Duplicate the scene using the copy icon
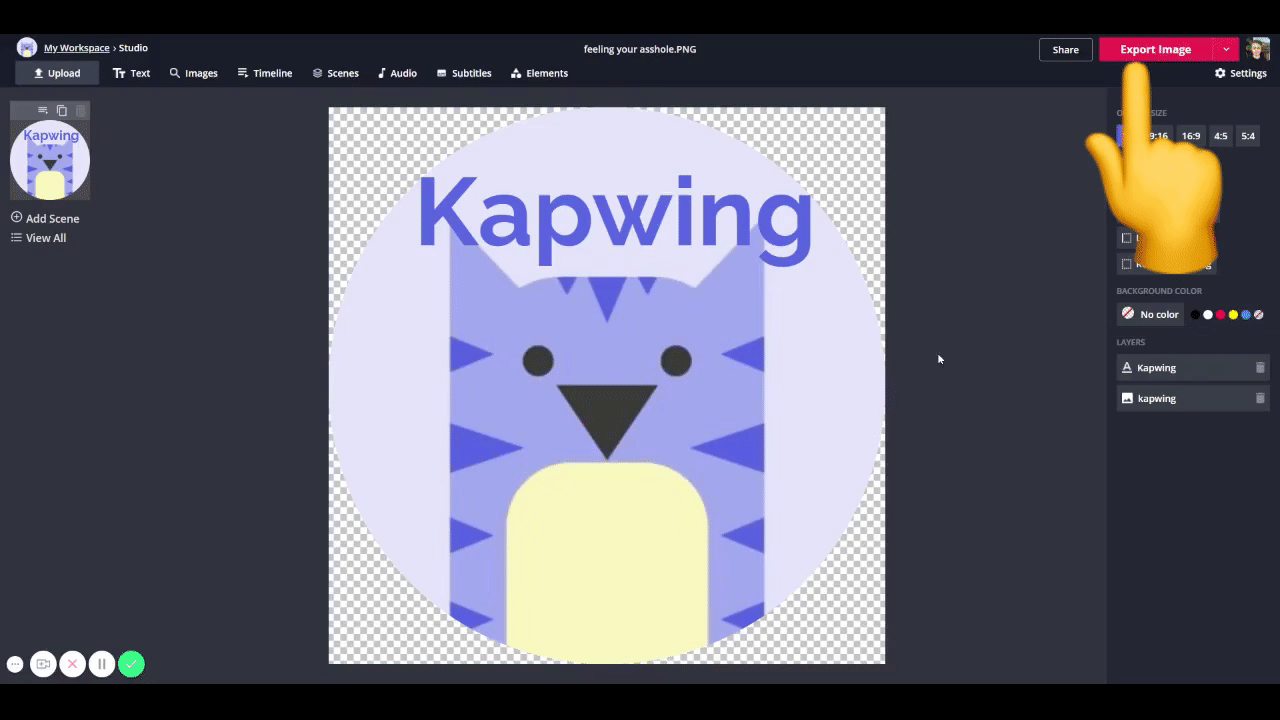Viewport: 1280px width, 720px height. [x=62, y=111]
